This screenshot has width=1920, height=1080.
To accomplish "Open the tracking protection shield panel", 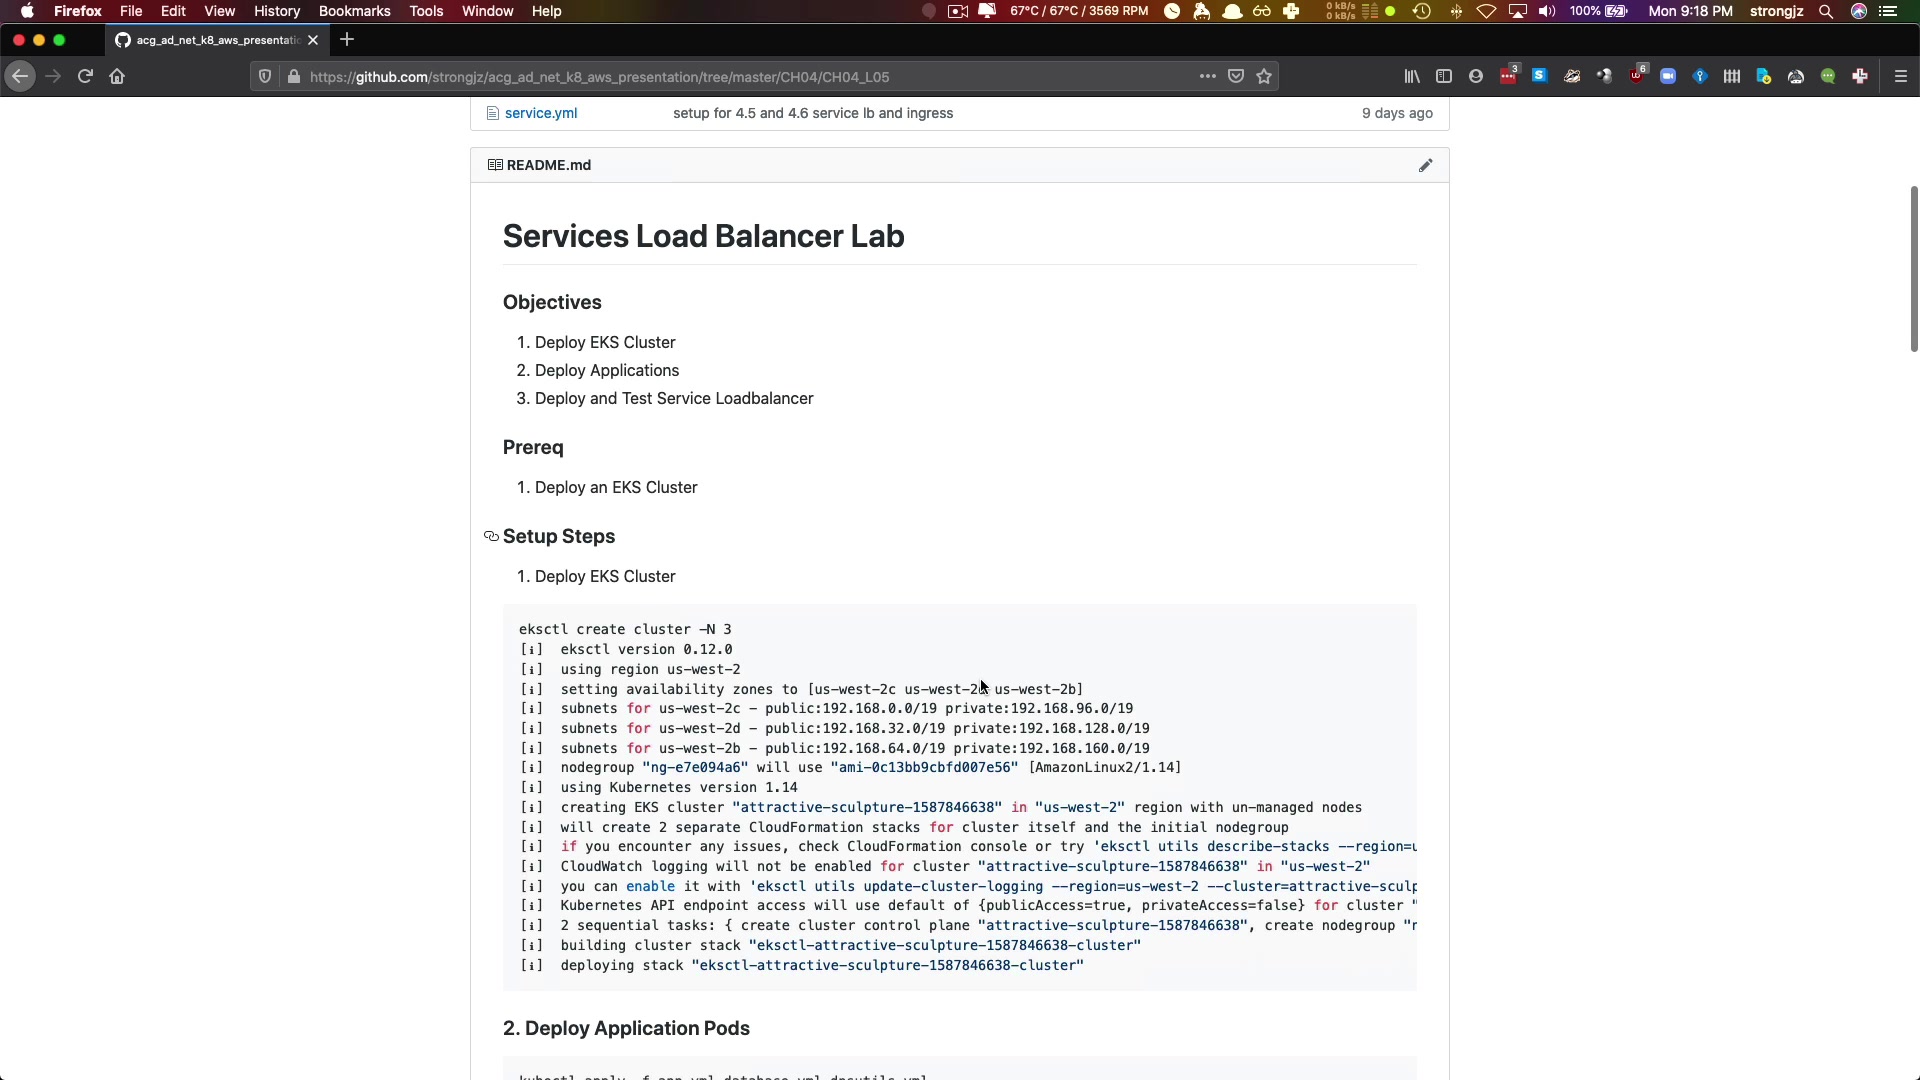I will 265,77.
